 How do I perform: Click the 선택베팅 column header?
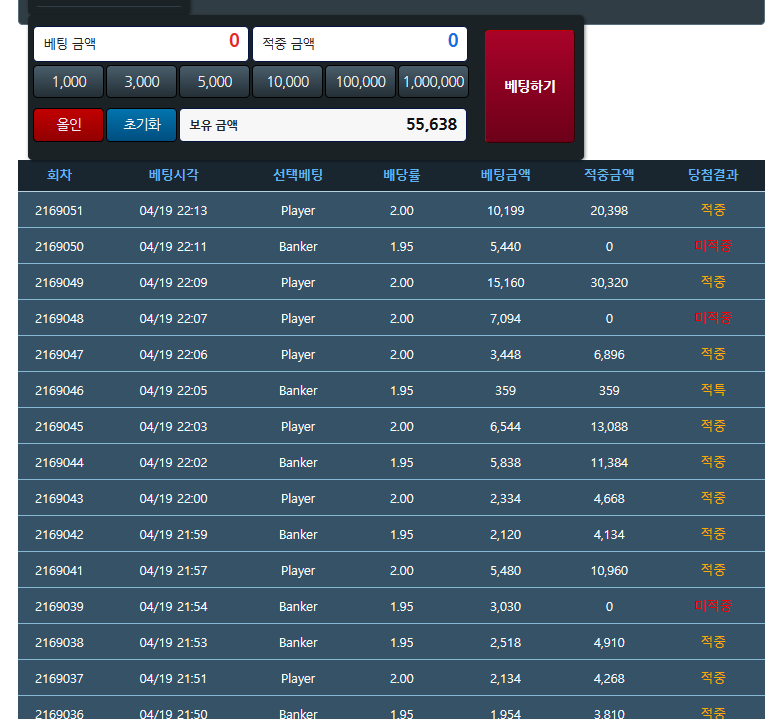point(298,175)
